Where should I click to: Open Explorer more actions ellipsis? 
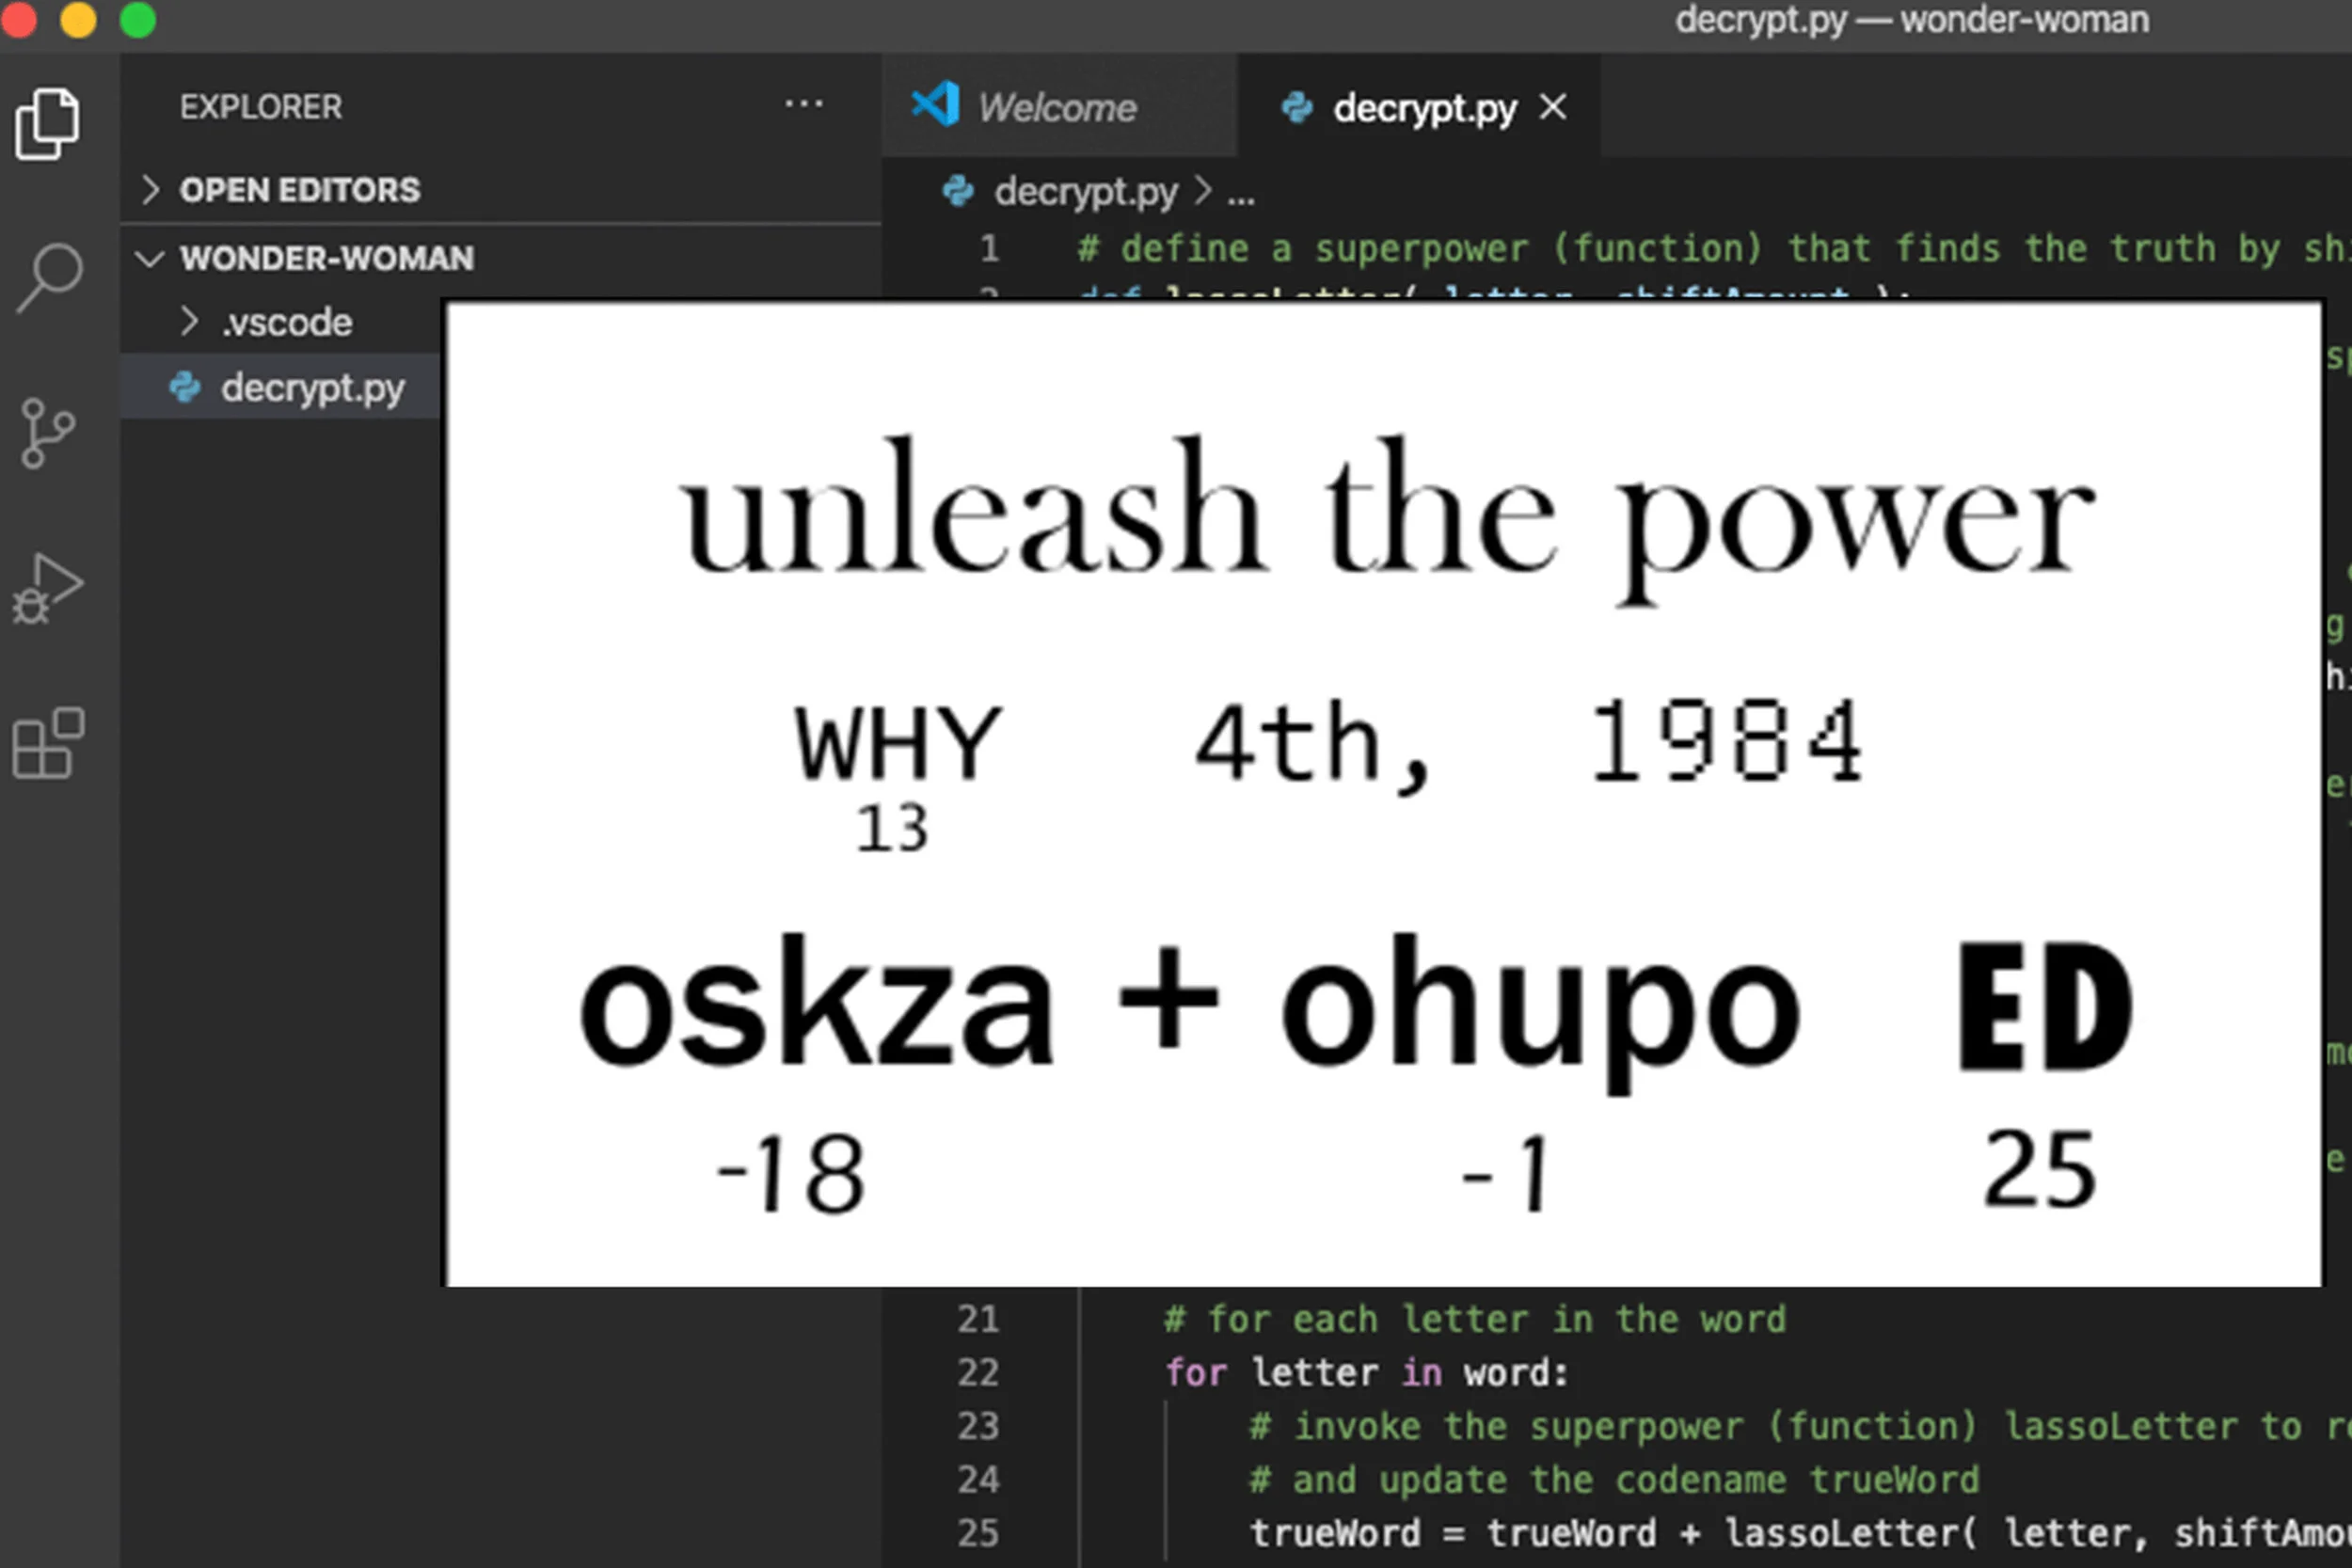803,104
